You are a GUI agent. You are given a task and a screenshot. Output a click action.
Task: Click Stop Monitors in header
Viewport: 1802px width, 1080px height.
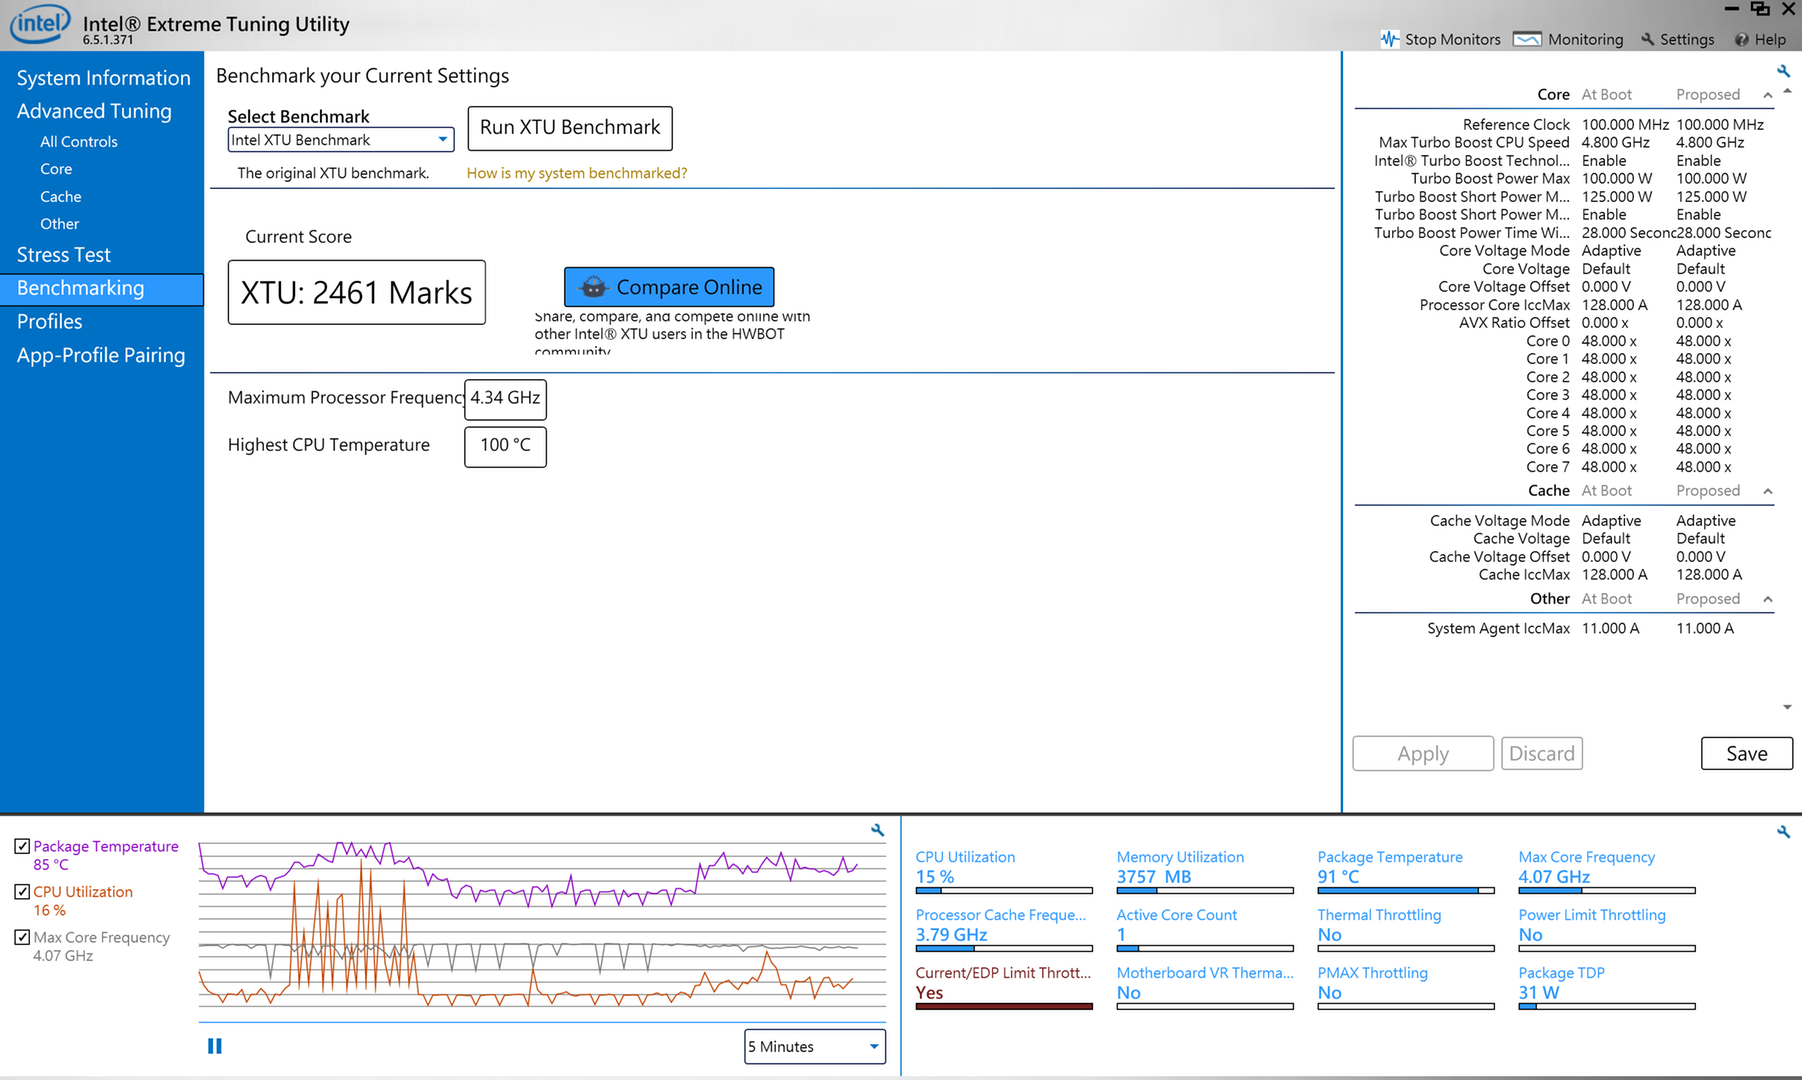pos(1452,39)
